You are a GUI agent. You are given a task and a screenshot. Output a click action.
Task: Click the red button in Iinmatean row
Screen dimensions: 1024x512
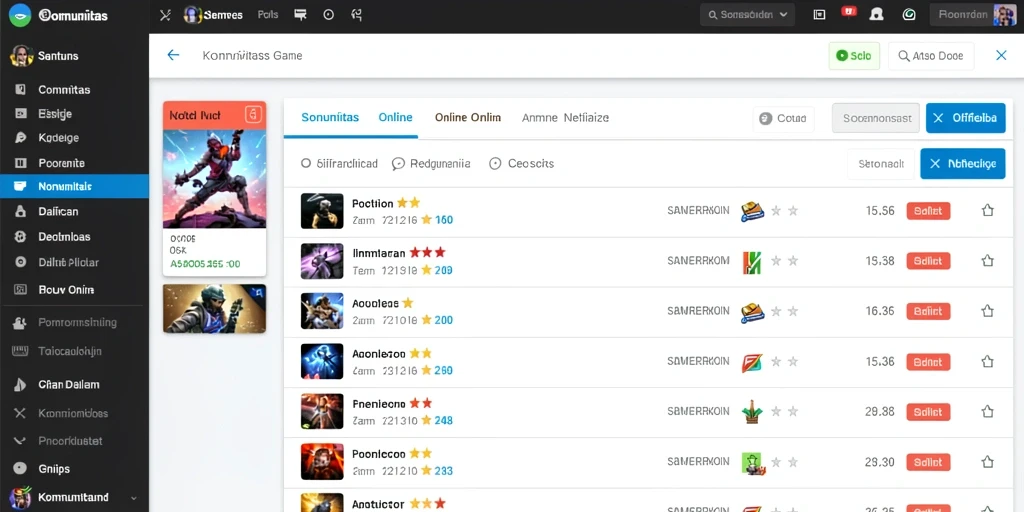coord(928,261)
